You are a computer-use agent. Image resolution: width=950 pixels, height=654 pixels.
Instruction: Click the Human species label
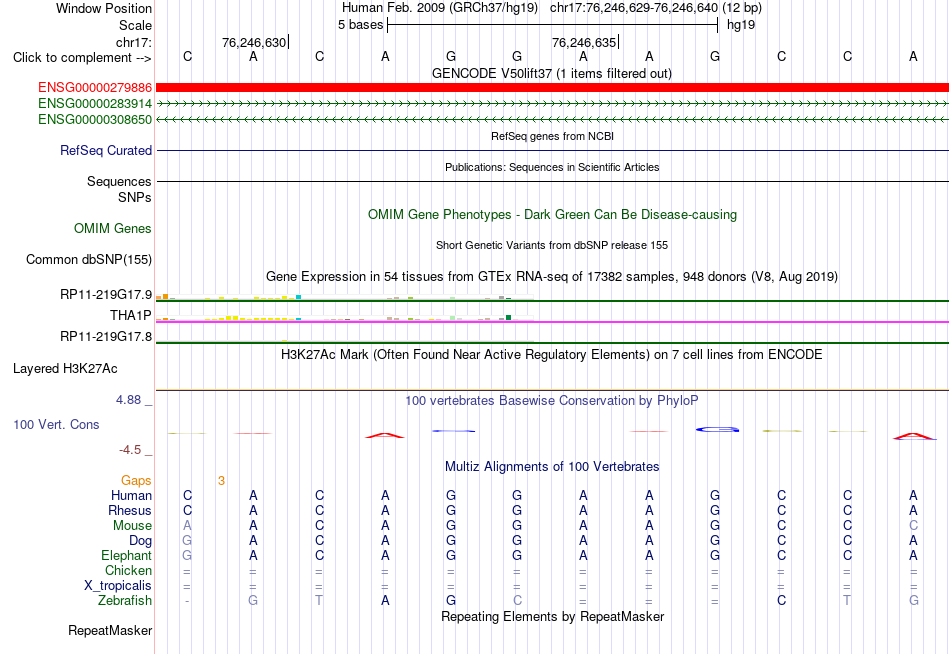pyautogui.click(x=131, y=496)
